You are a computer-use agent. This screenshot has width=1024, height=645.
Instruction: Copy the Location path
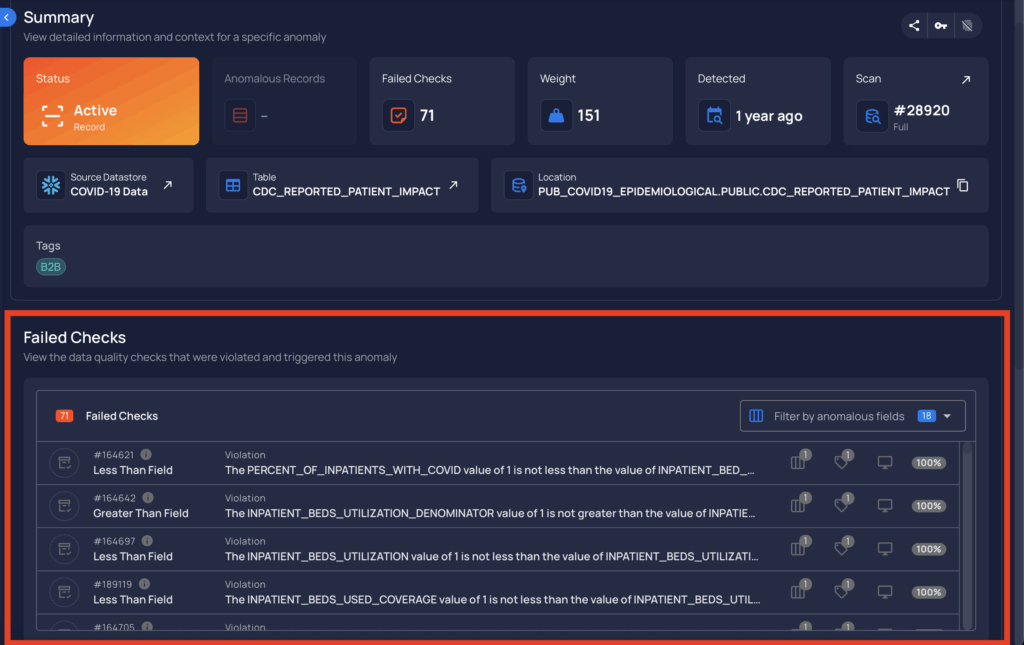(x=963, y=185)
